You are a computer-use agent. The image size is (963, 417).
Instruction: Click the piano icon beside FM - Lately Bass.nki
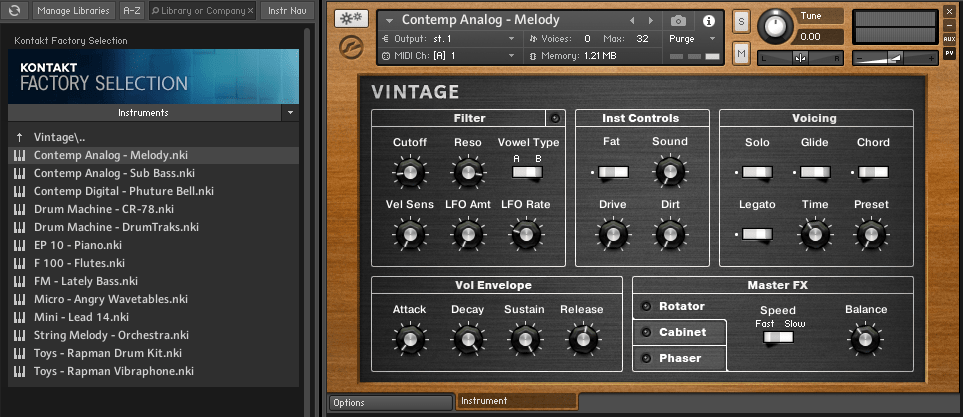20,281
